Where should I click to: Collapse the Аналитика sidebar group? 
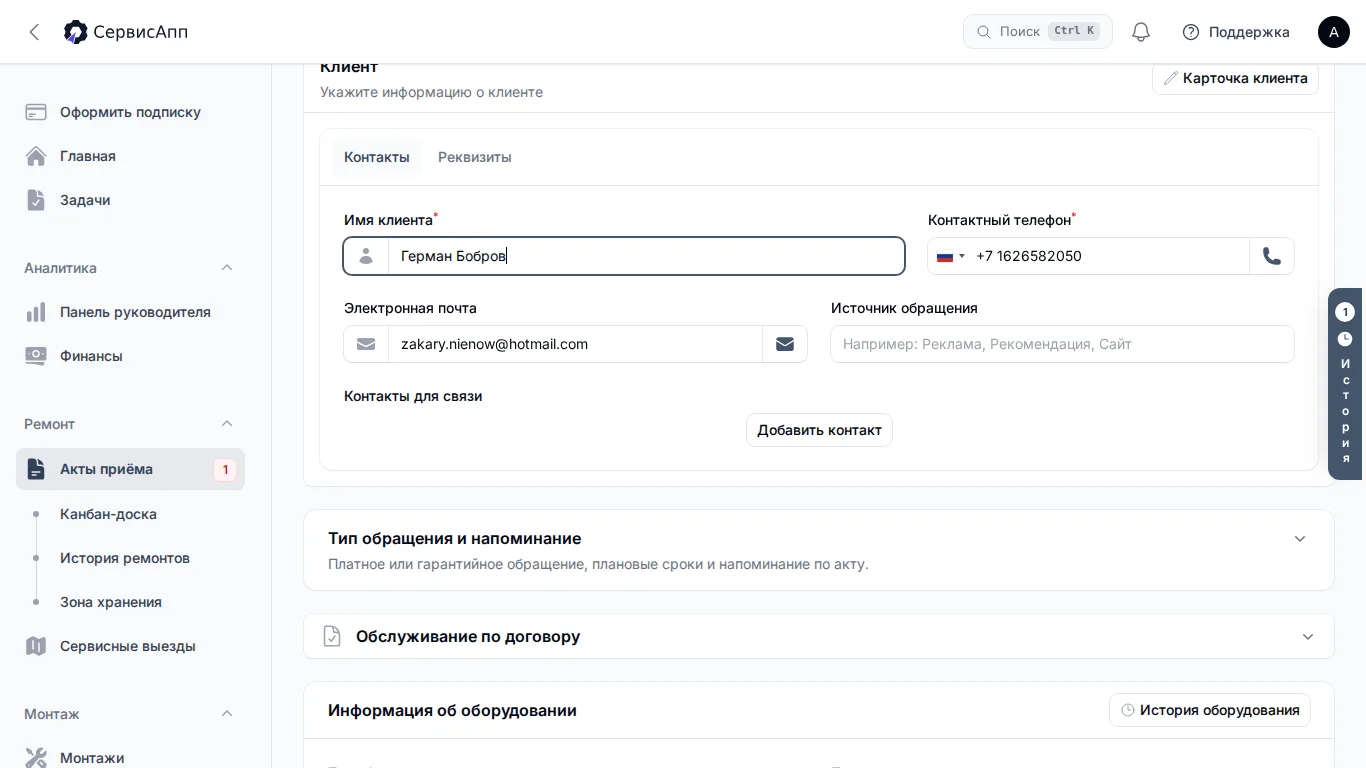227,268
